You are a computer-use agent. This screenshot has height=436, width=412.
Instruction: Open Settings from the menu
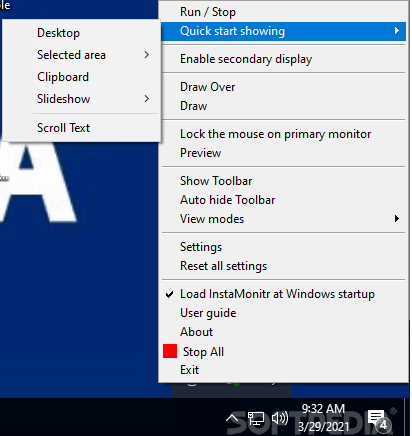pyautogui.click(x=283, y=247)
